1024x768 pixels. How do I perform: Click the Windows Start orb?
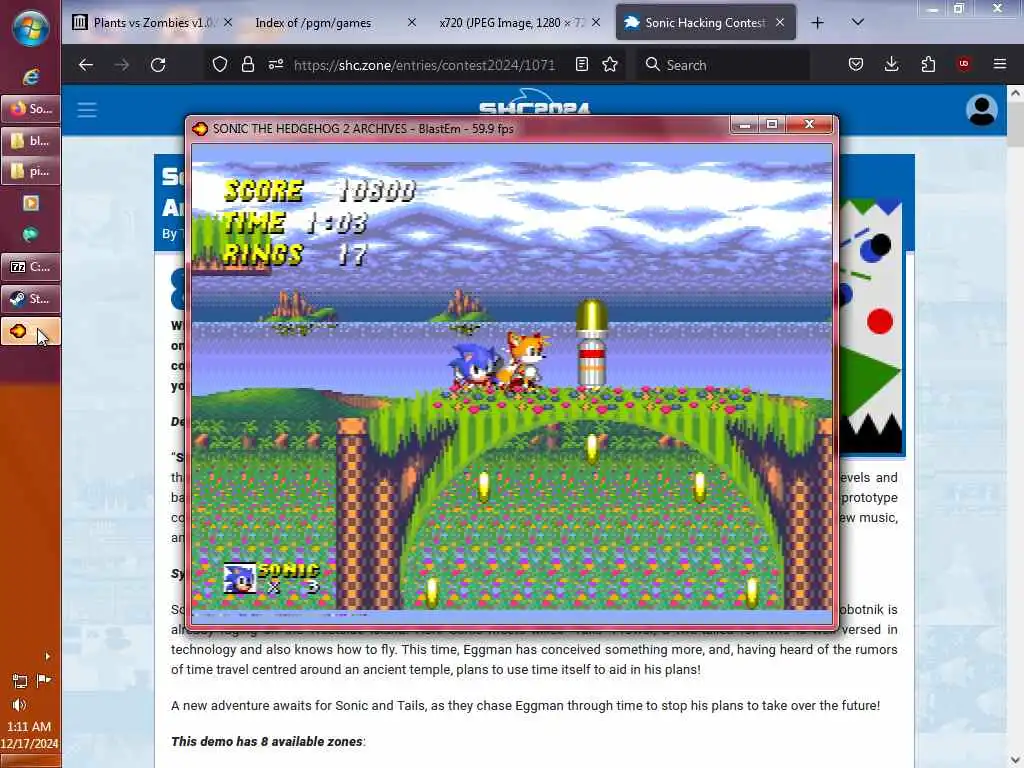(30, 28)
